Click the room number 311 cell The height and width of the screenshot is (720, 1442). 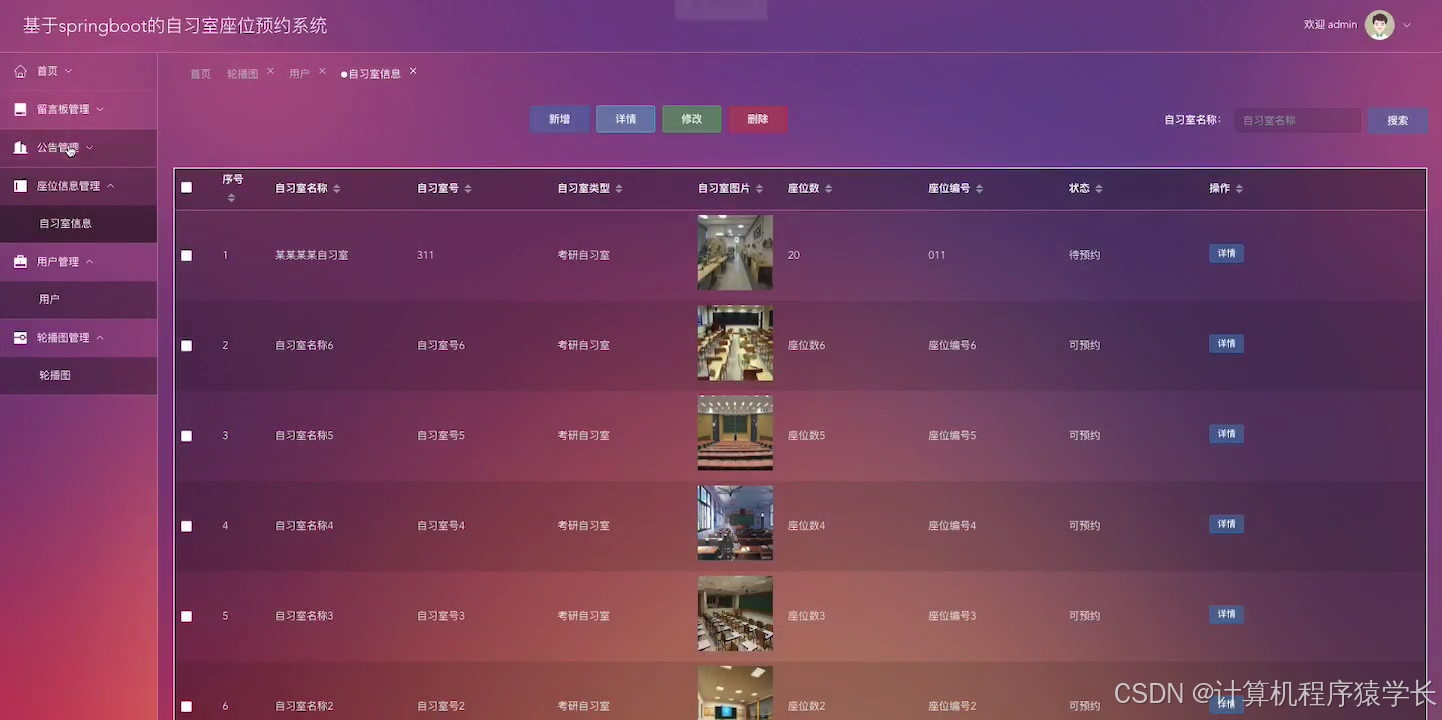click(x=426, y=255)
